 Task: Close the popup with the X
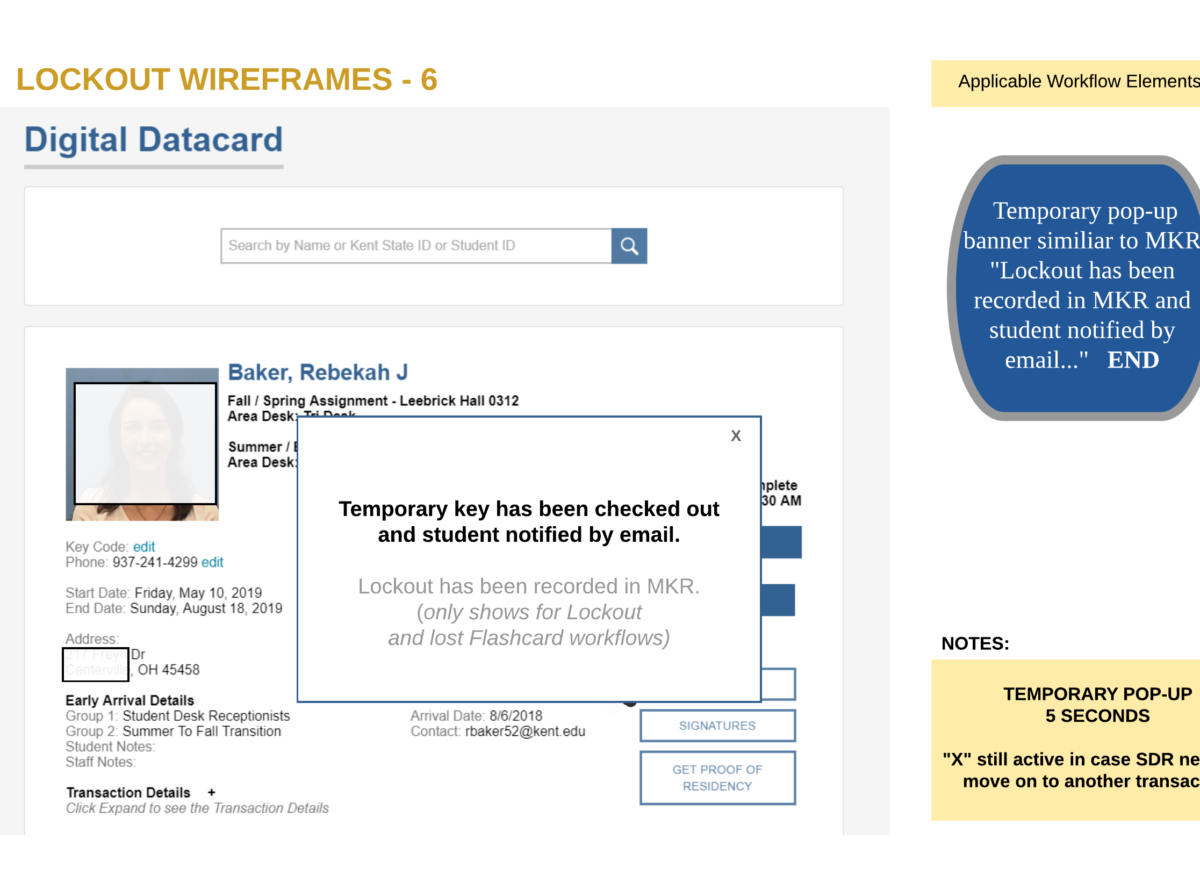click(736, 436)
